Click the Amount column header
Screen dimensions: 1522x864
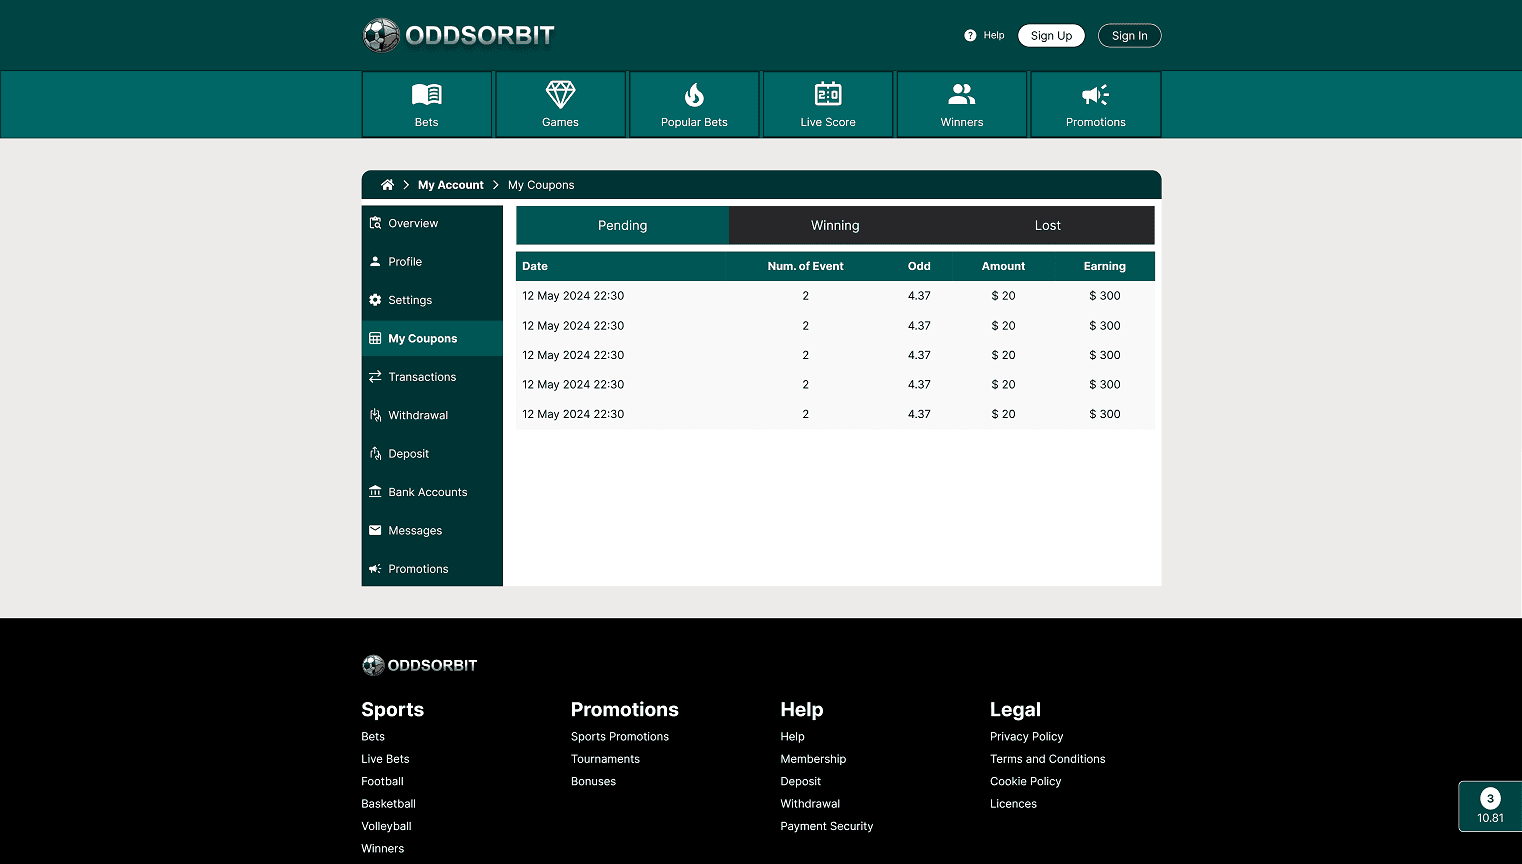pyautogui.click(x=1003, y=266)
